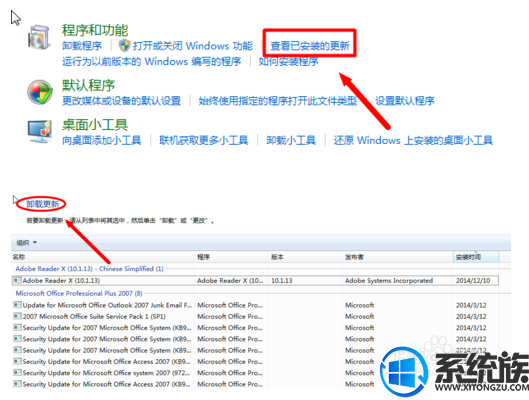Image resolution: width=529 pixels, height=400 pixels.
Task: Sort the list by the 程序 column
Action: pos(231,257)
